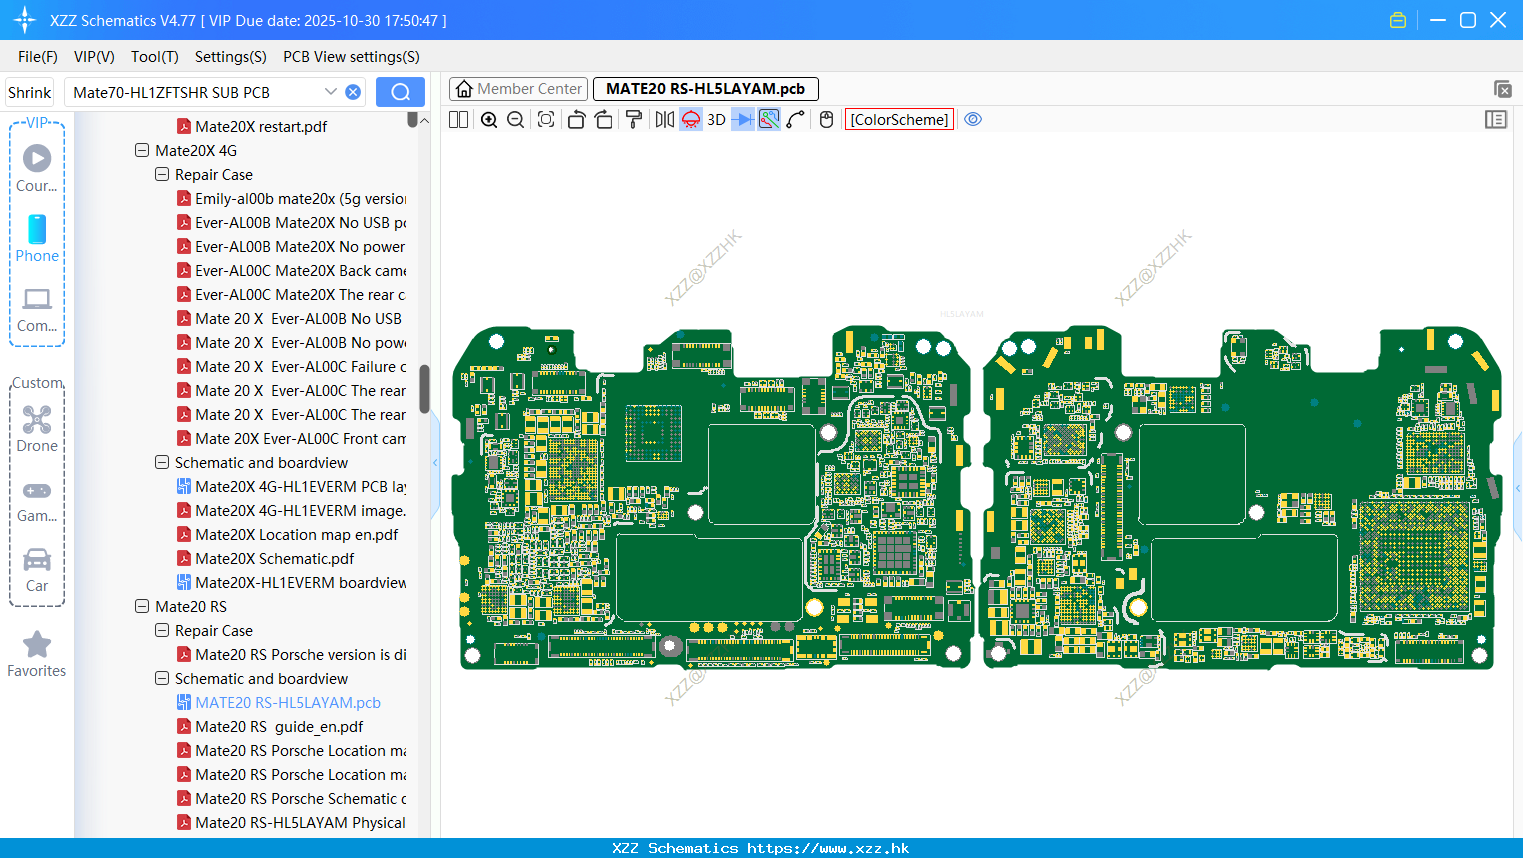Expand the search history dropdown arrow

331,92
